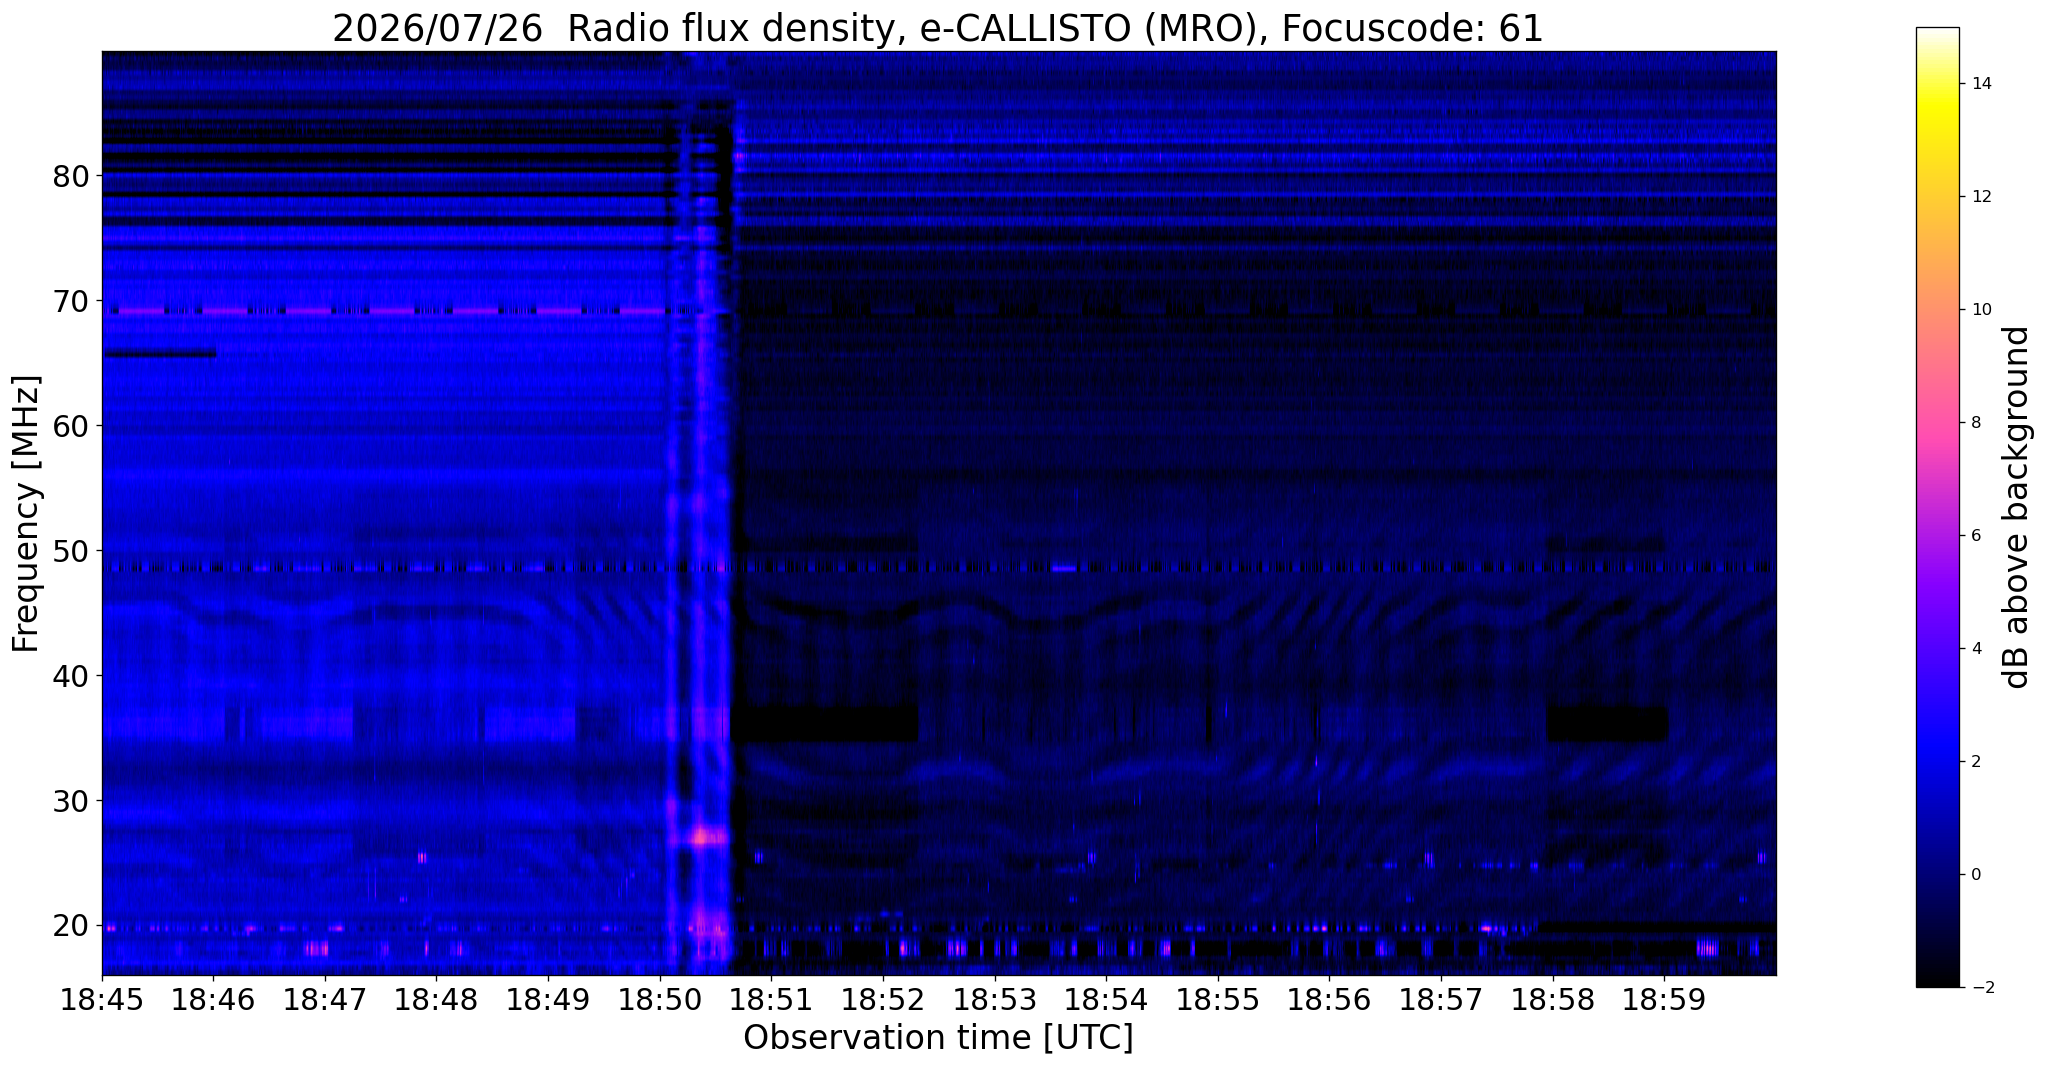Click the colorbar tick label 8
Screen dimensions: 2047x1067
pos(1975,423)
